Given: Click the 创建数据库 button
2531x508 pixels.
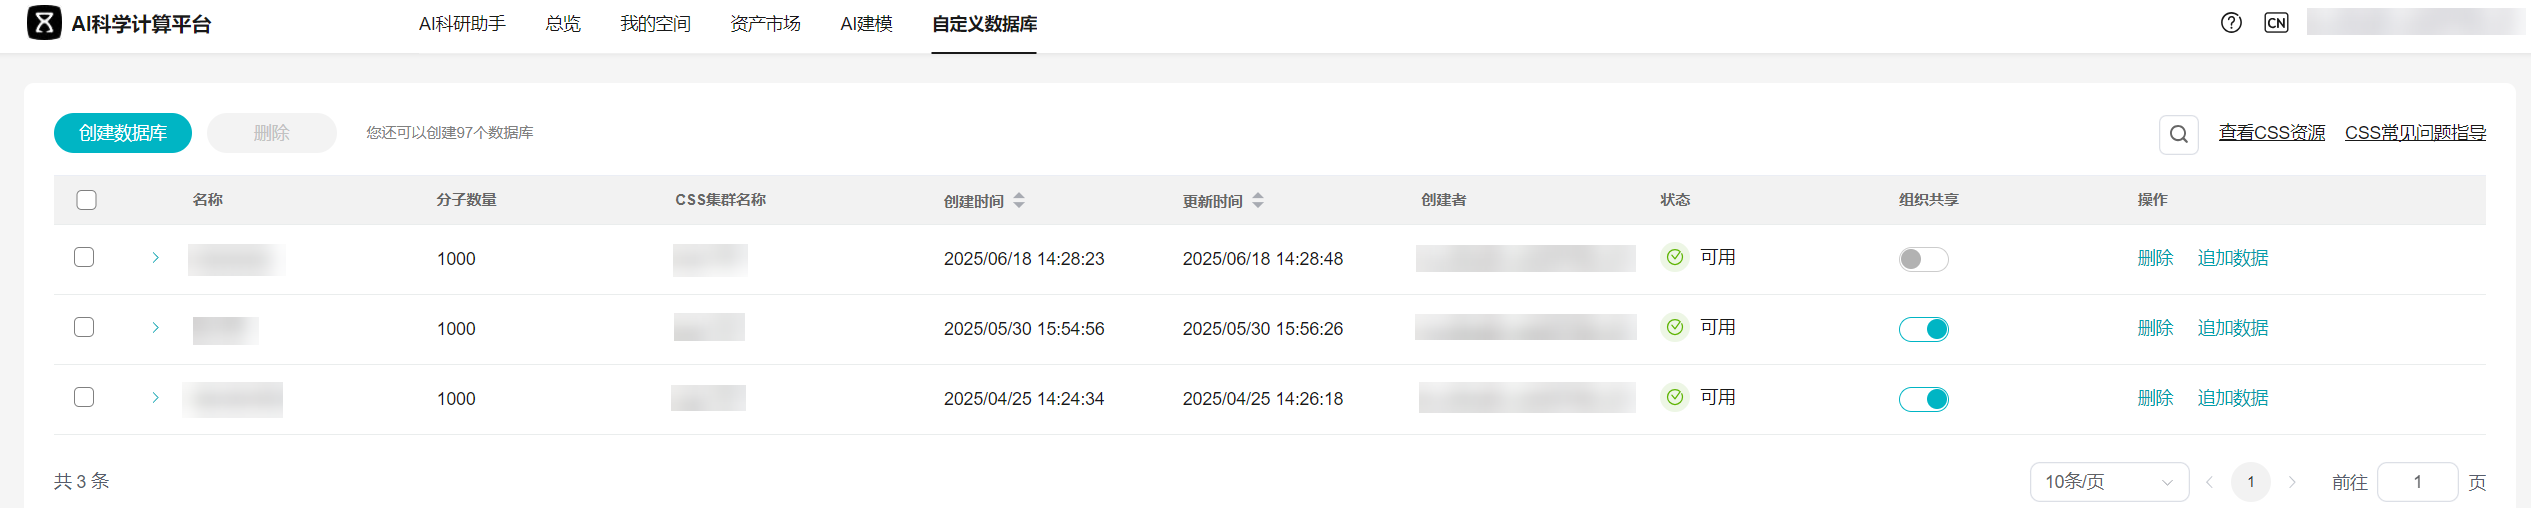Looking at the screenshot, I should [123, 133].
